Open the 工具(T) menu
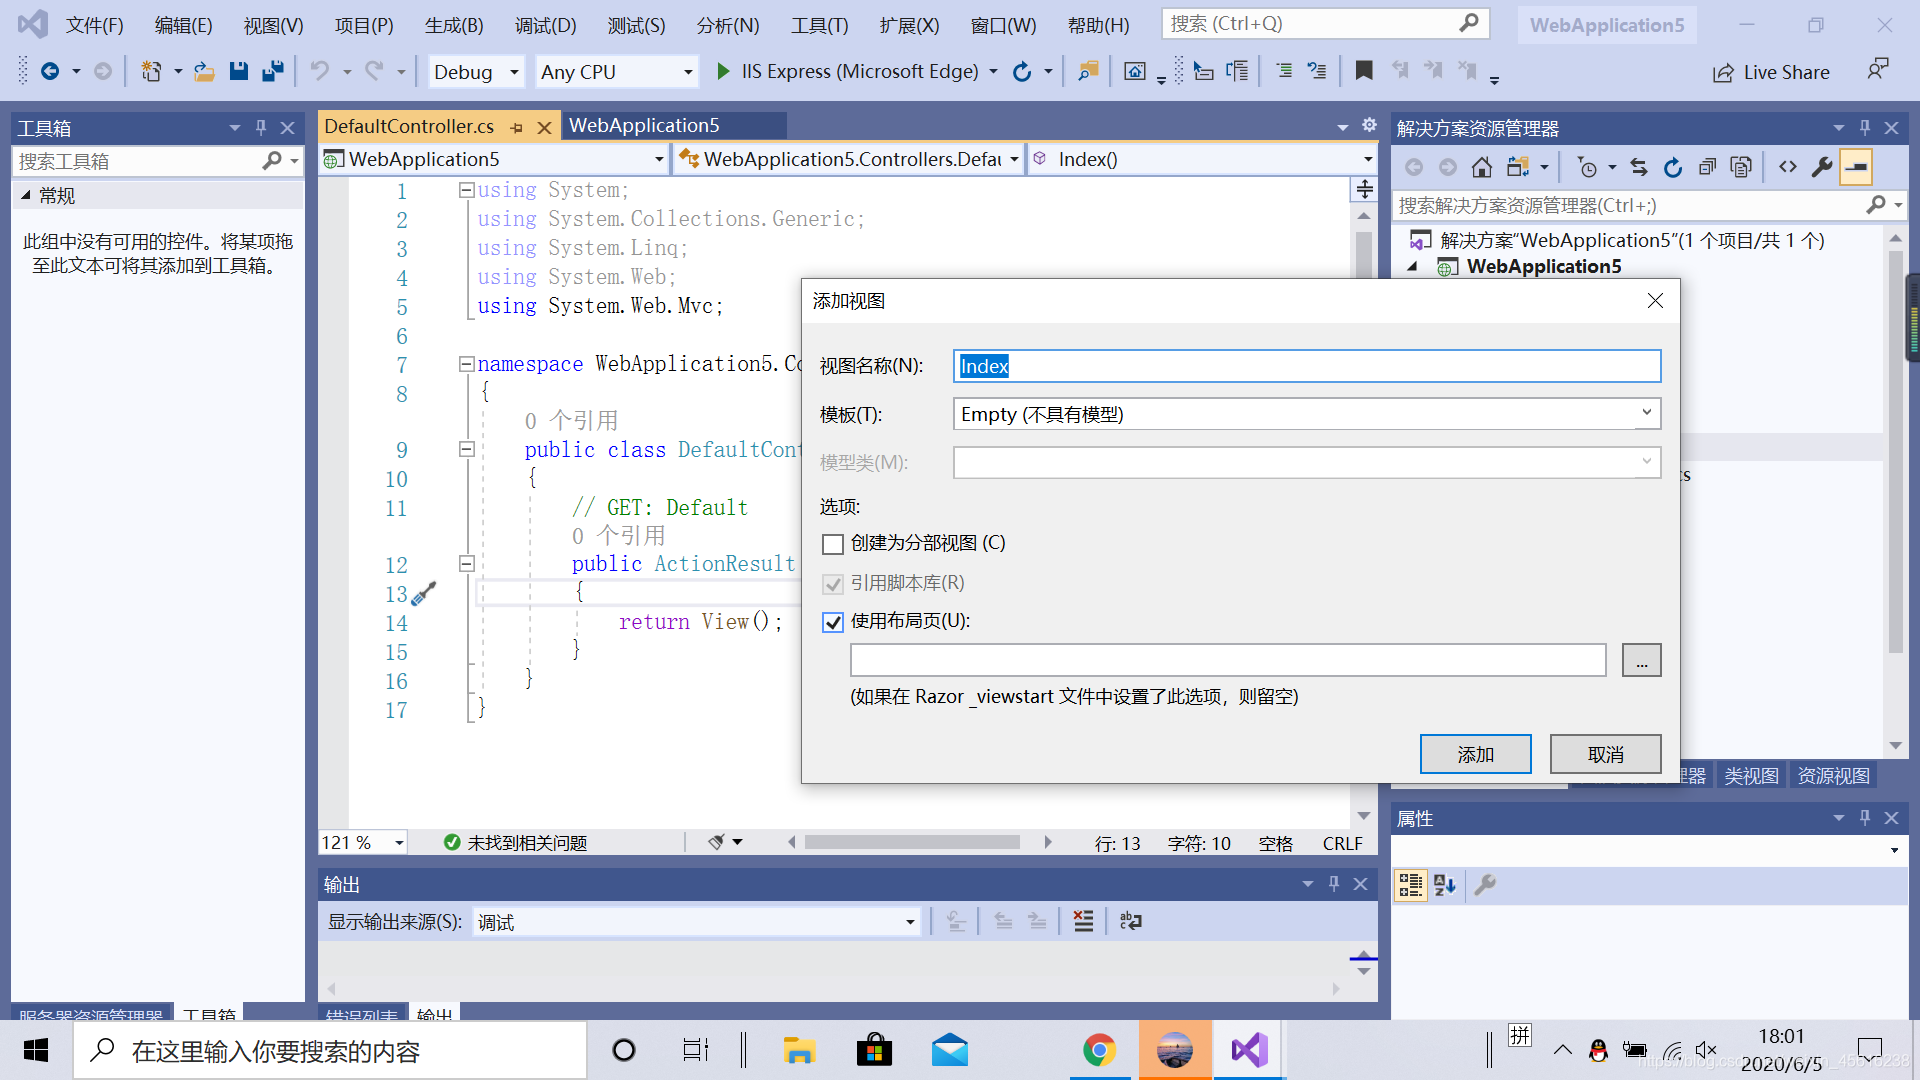 pos(819,25)
